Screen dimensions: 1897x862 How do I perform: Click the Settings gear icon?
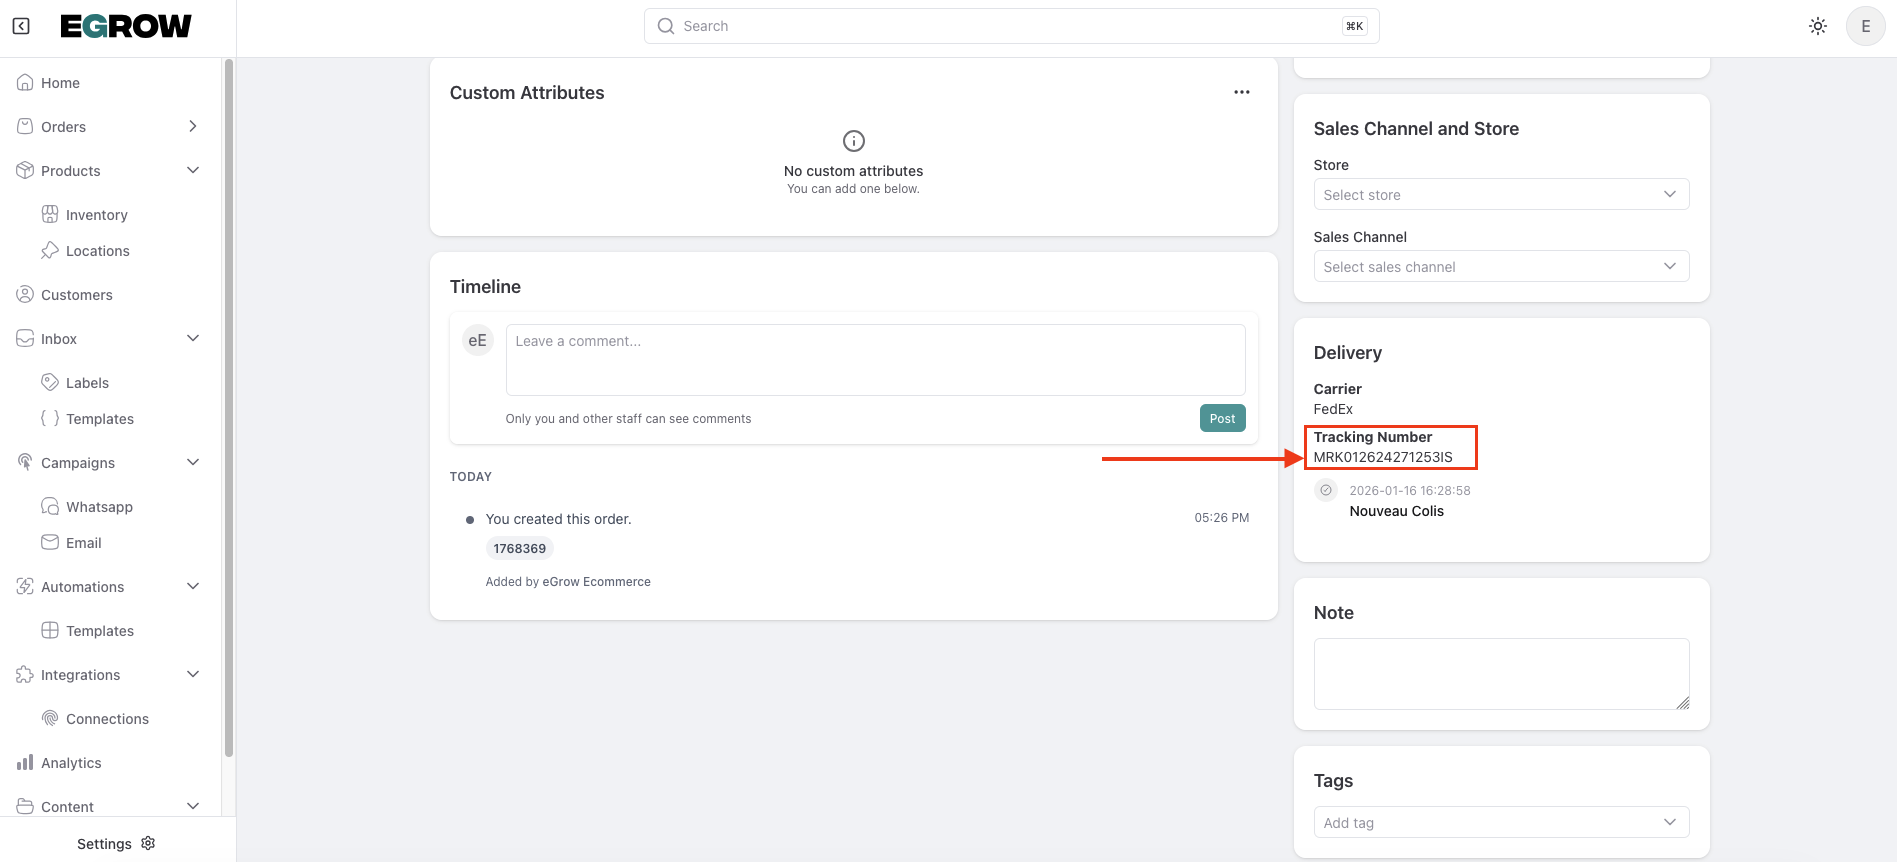[x=149, y=843]
